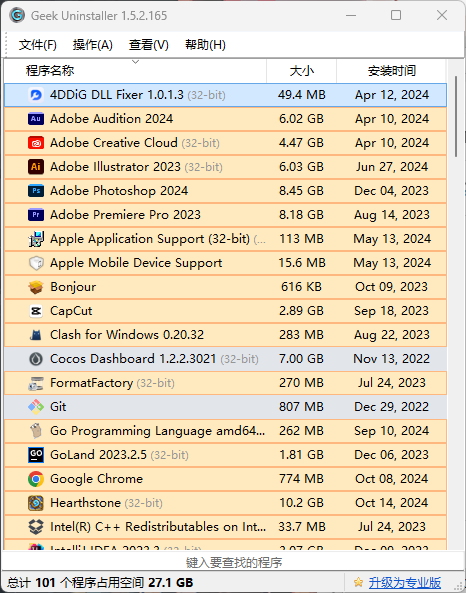Click the star icon beside the upgrade link

[358, 582]
